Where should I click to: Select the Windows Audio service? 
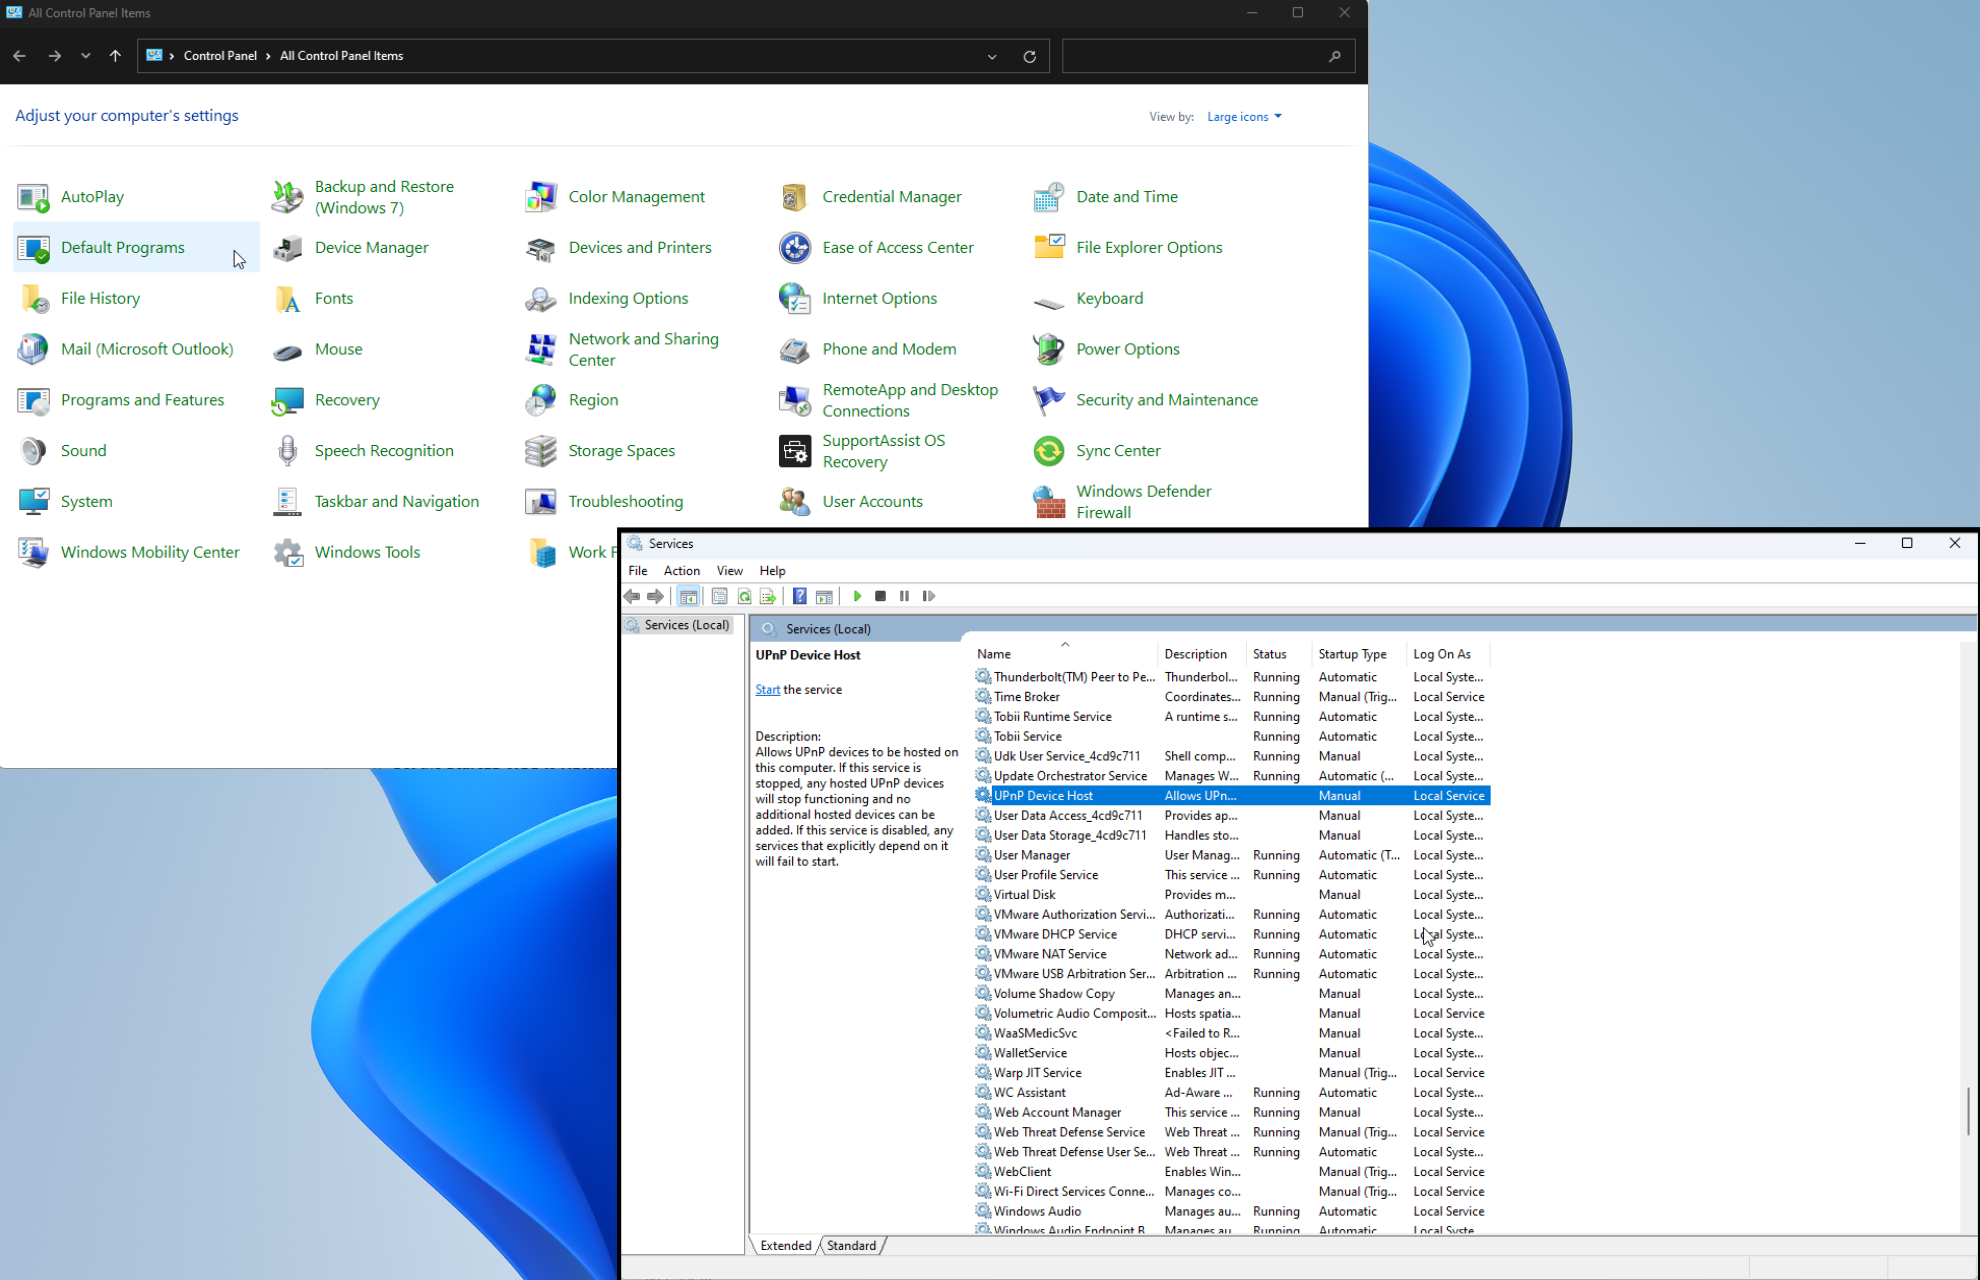pyautogui.click(x=1232, y=1211)
